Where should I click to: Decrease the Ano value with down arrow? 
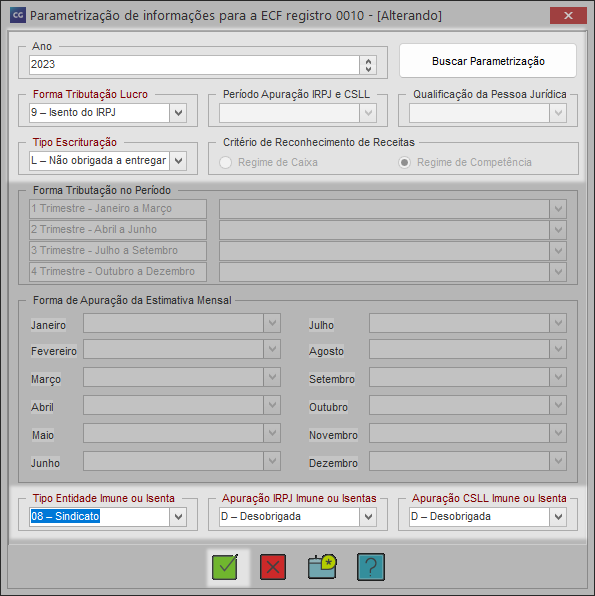(368, 69)
